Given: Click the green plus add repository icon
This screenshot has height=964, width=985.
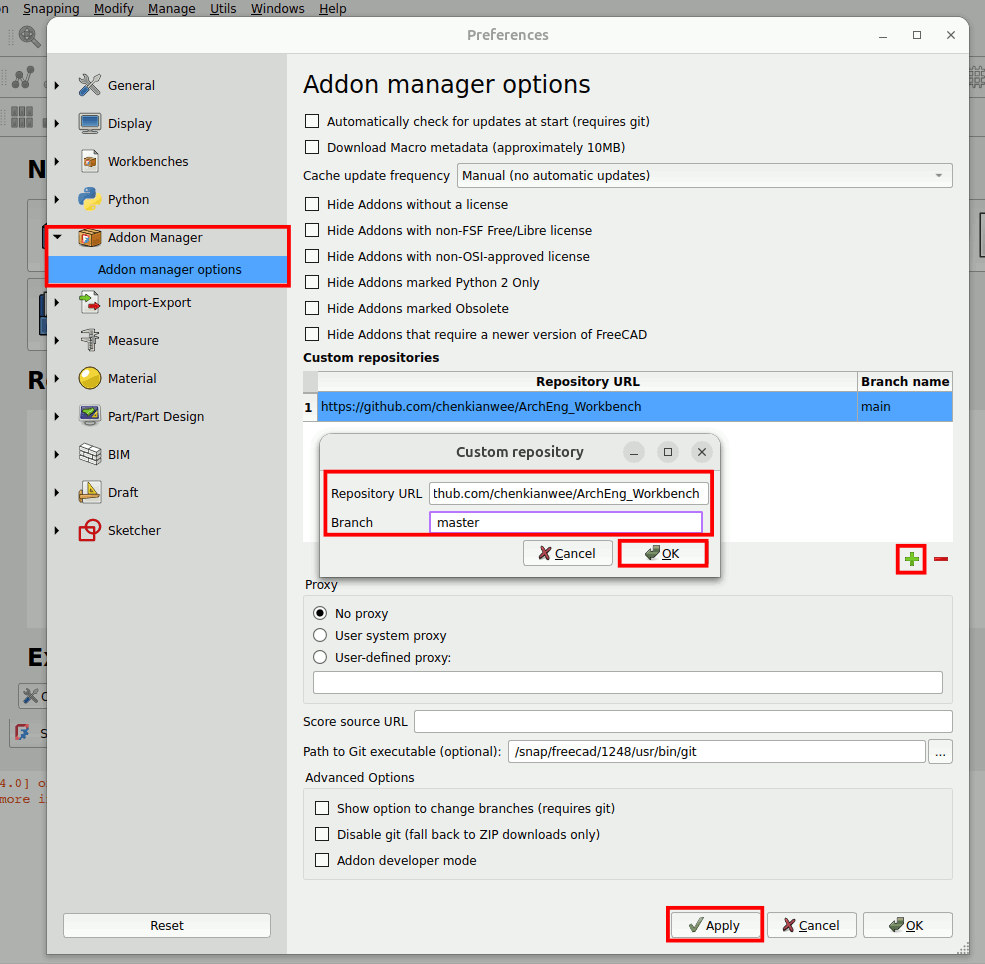Looking at the screenshot, I should pos(911,560).
